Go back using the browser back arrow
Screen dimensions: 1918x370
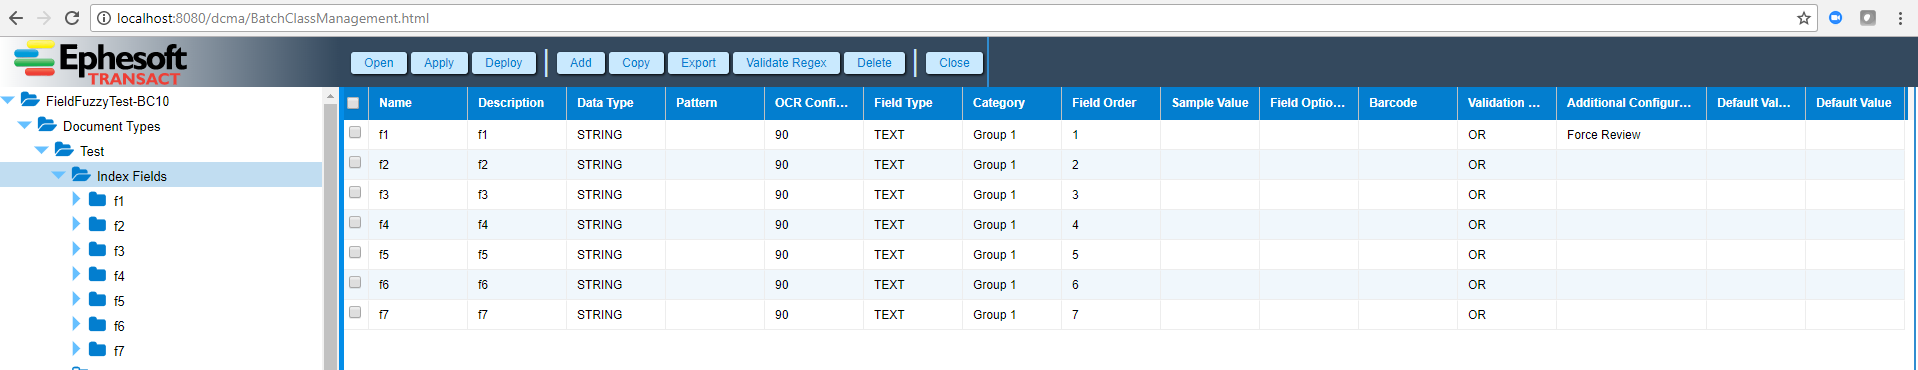click(16, 18)
